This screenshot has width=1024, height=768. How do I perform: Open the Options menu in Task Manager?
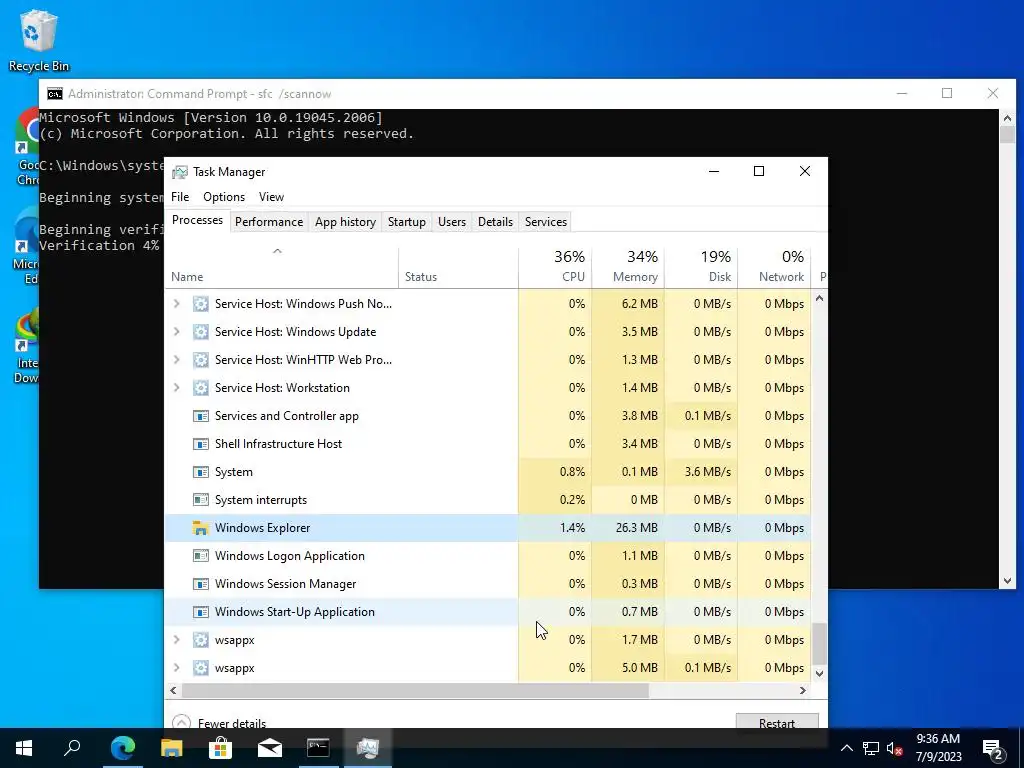pos(224,197)
